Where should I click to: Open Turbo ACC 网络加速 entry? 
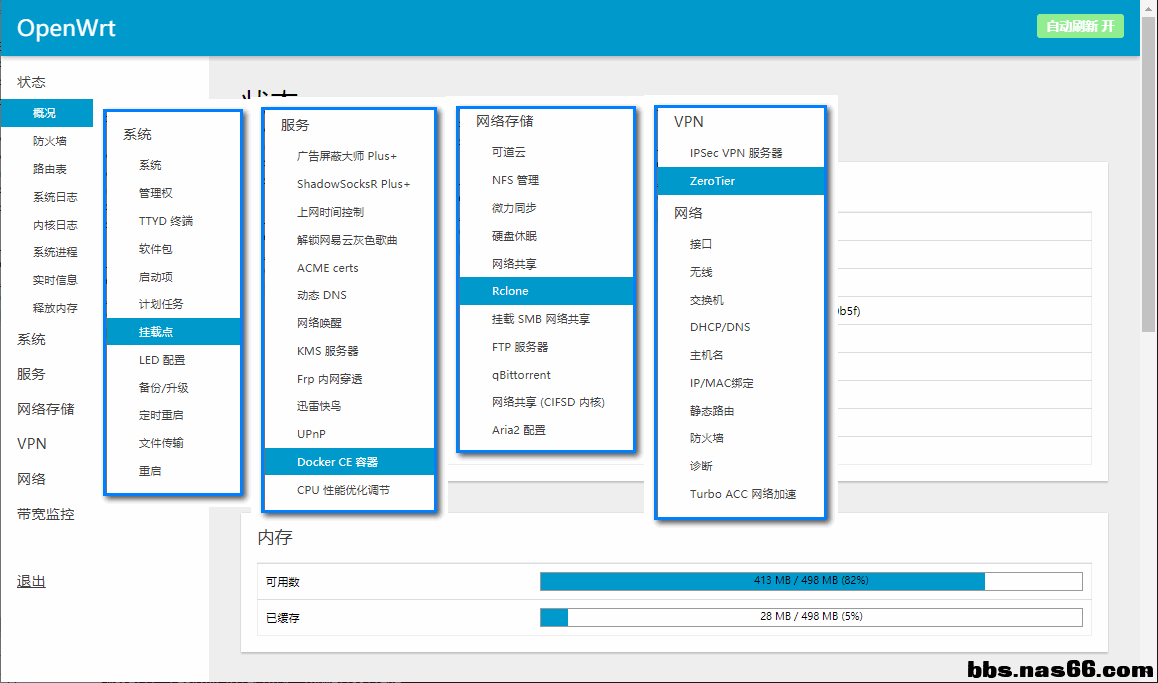pos(742,494)
